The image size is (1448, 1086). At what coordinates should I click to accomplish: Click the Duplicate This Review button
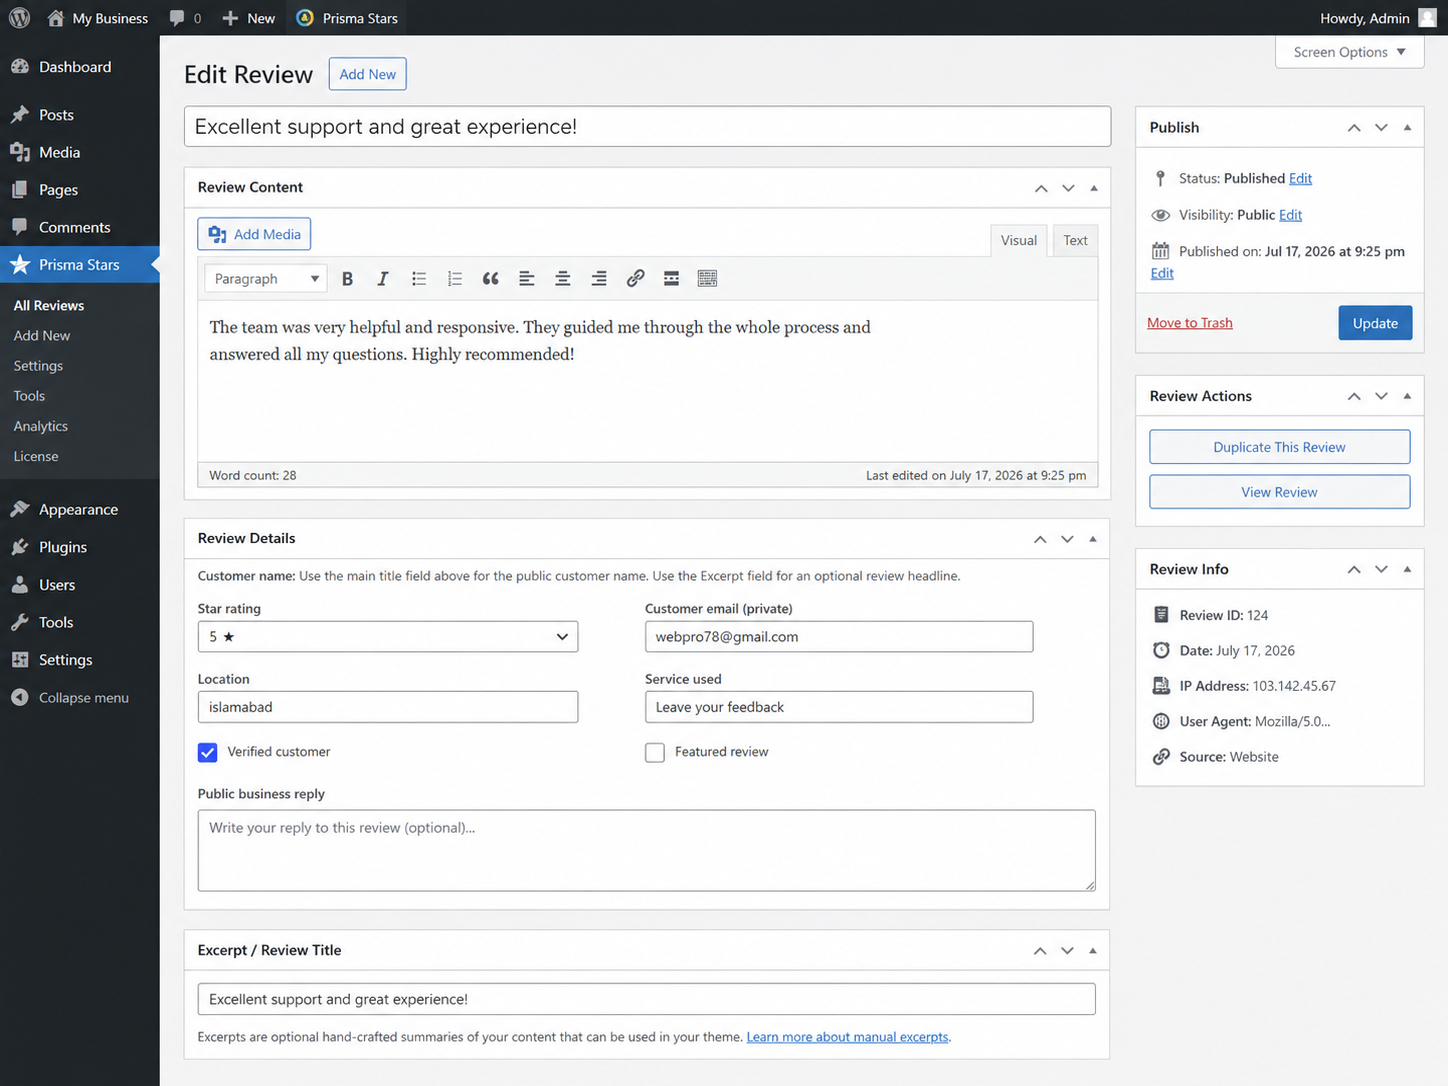tap(1279, 447)
